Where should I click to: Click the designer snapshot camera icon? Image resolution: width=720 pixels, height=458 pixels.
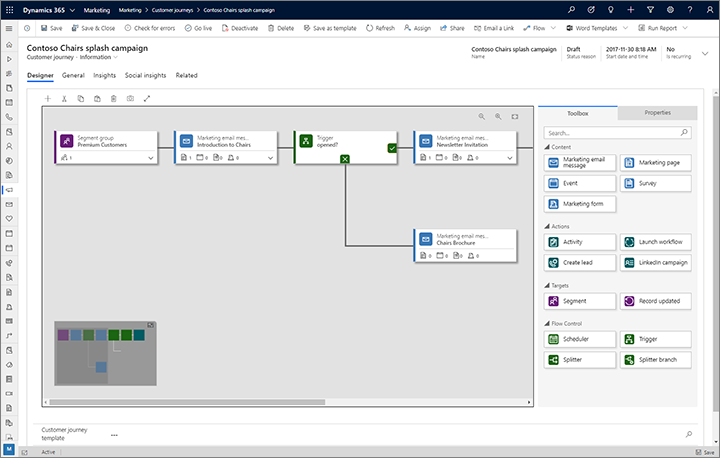tap(130, 98)
